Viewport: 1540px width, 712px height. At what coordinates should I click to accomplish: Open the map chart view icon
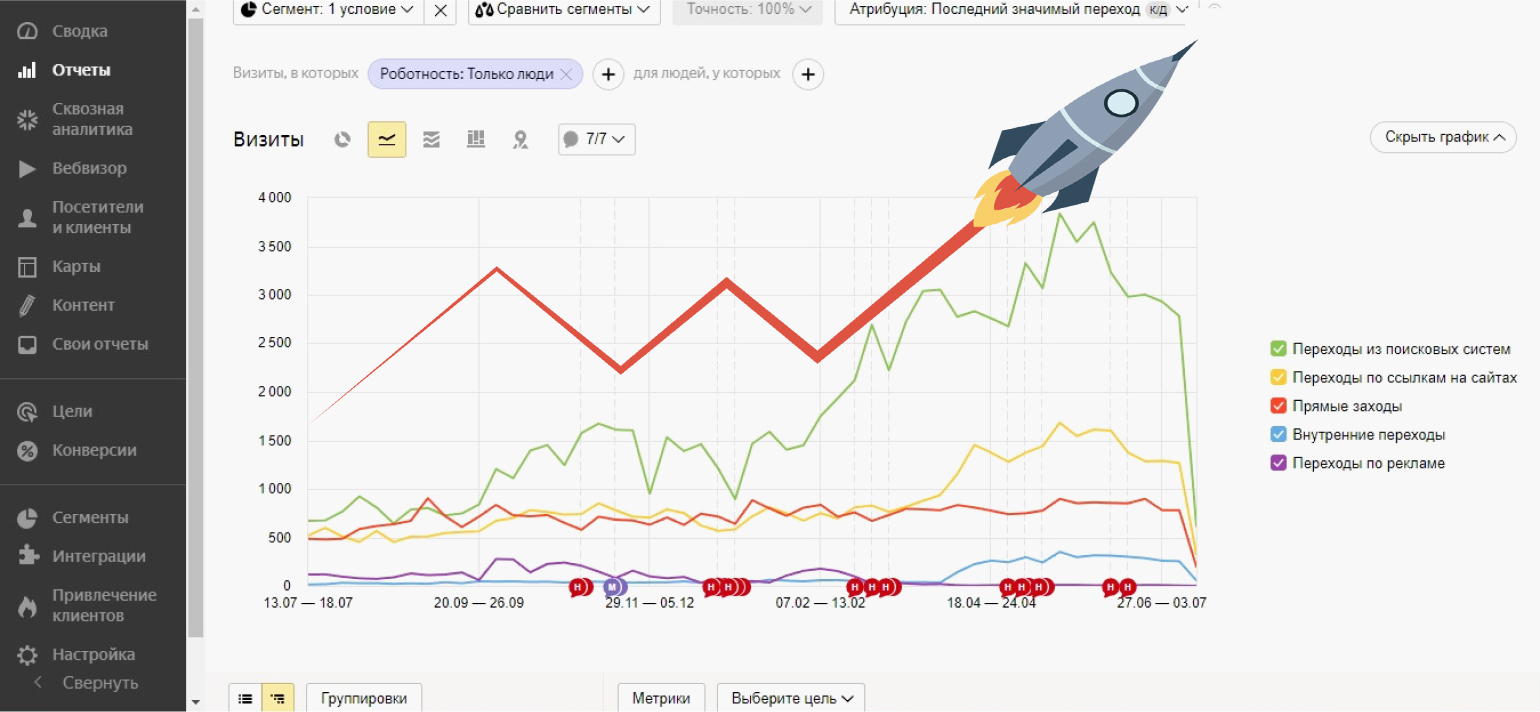click(x=520, y=140)
